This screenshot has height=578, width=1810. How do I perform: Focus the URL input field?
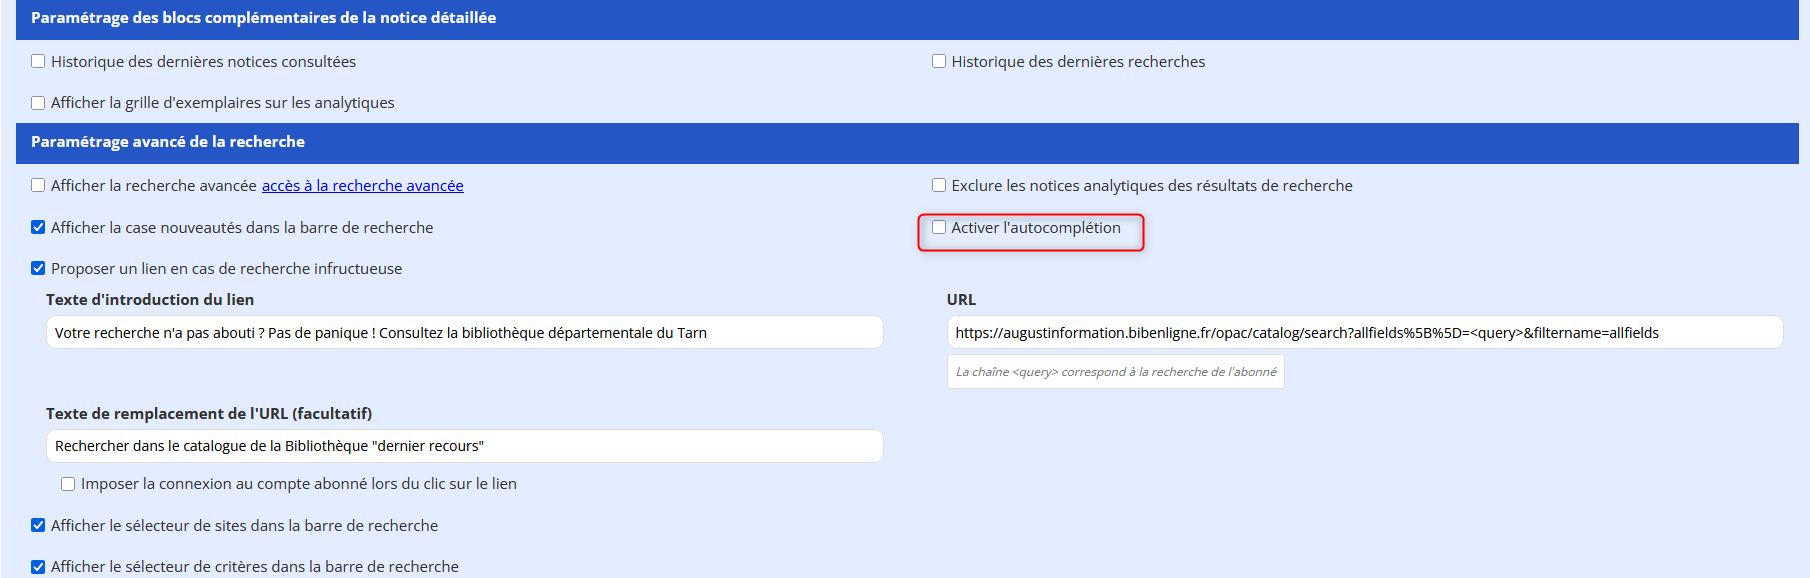(1364, 333)
